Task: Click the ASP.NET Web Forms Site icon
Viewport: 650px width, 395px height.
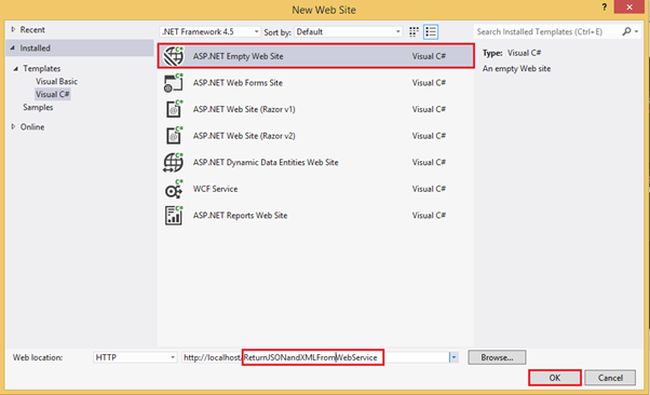Action: point(173,82)
